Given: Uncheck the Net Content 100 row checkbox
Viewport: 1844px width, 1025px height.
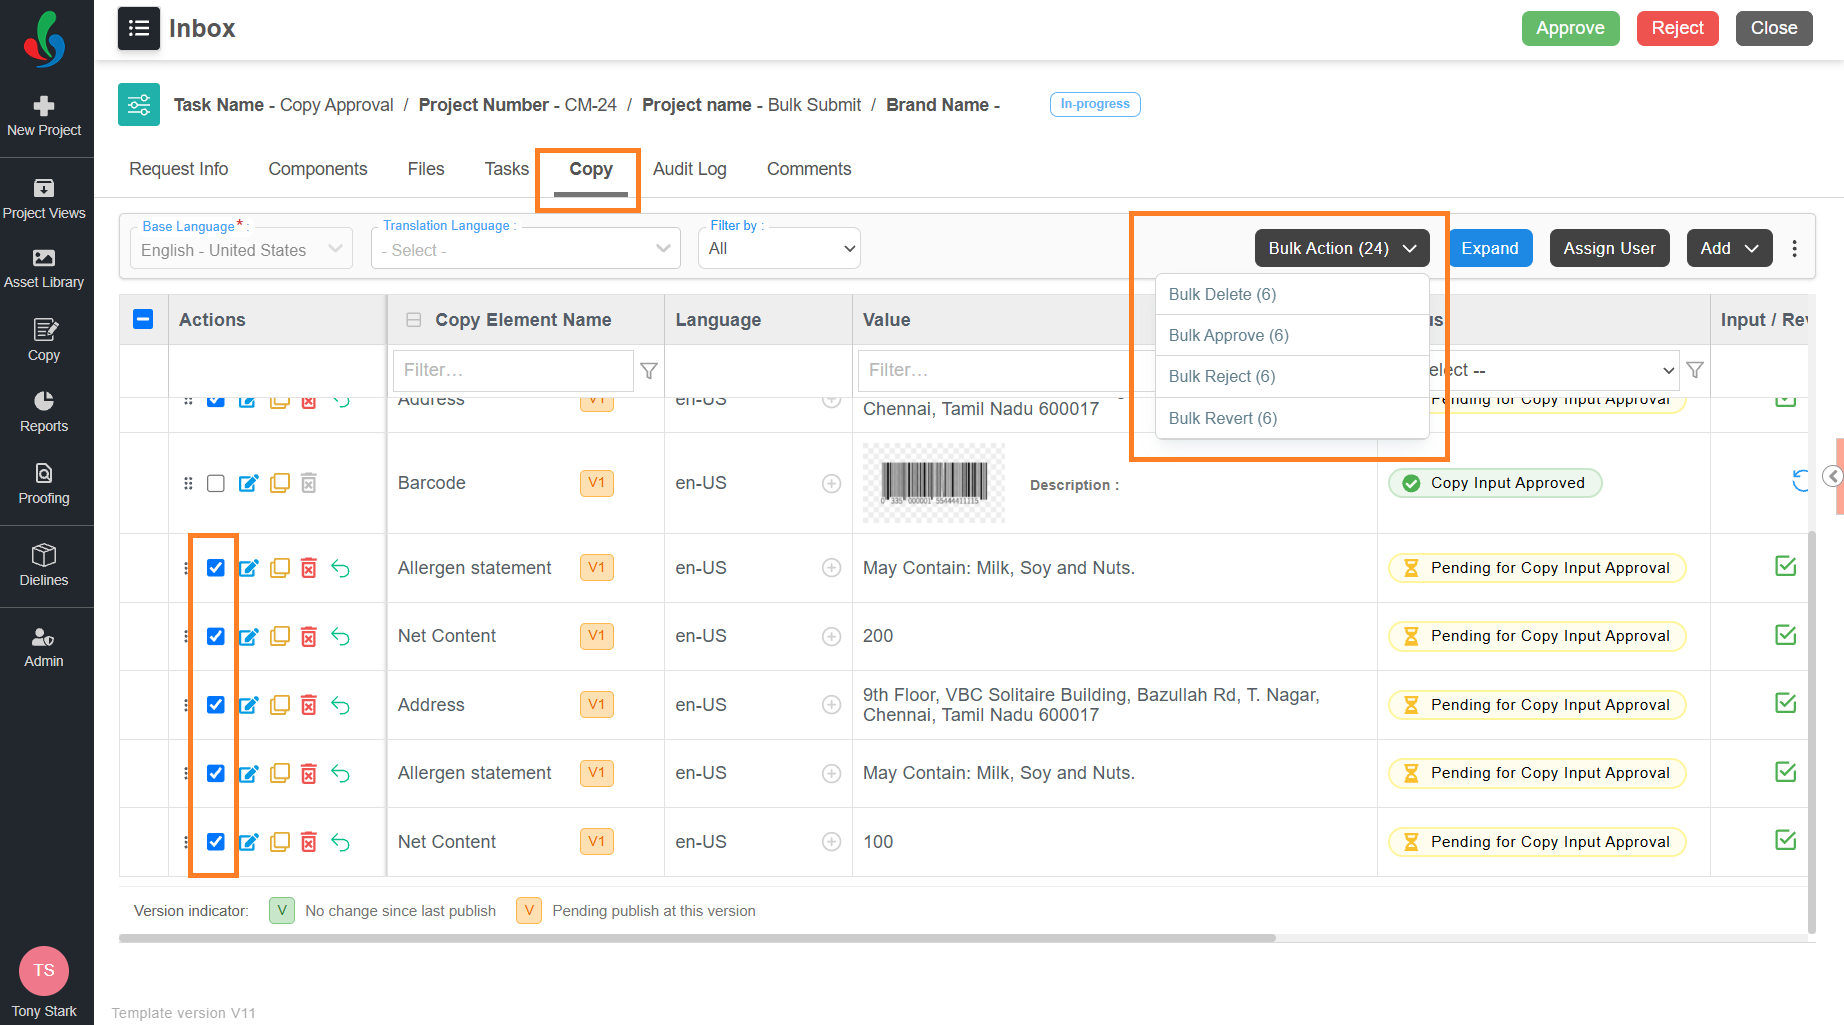Looking at the screenshot, I should click(x=216, y=842).
